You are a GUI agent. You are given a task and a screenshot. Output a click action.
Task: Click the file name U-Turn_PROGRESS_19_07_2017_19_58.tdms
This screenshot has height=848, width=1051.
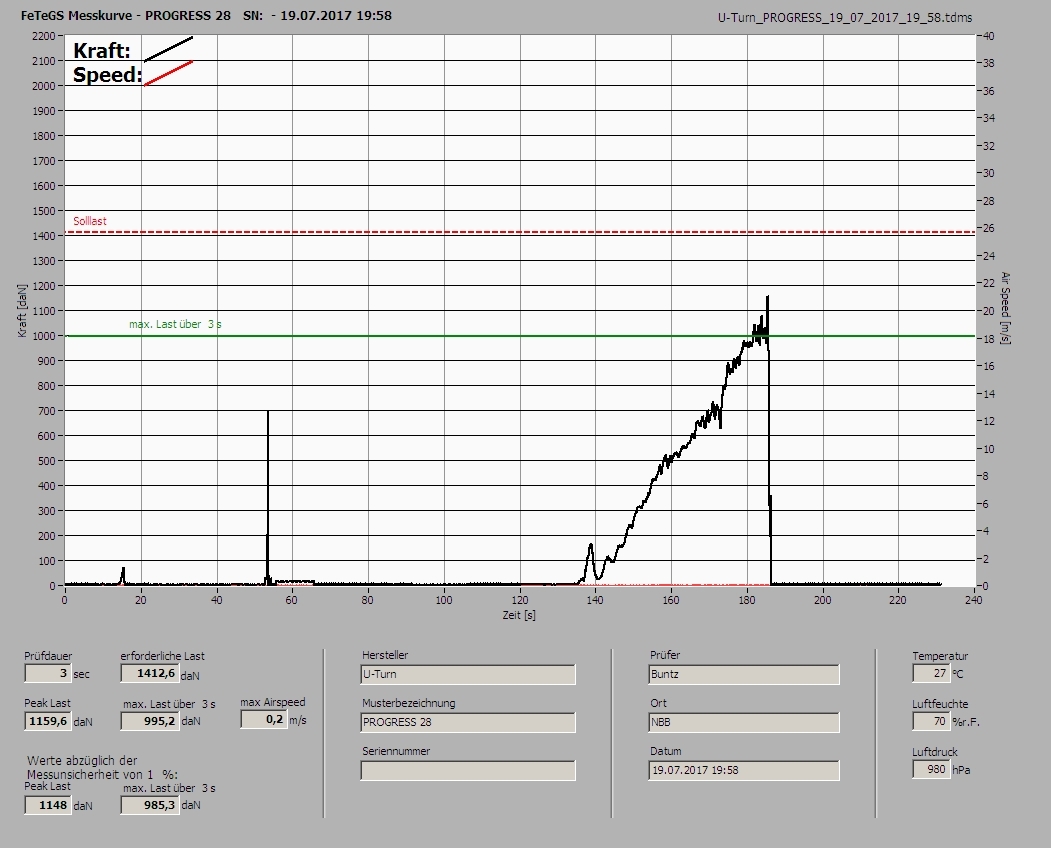tap(845, 18)
